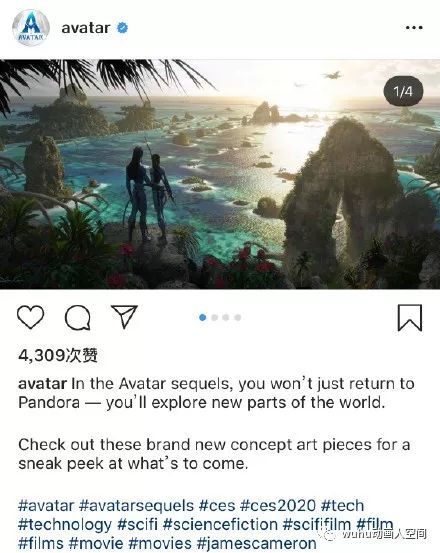Save post with bookmark icon
The height and width of the screenshot is (553, 440).
tap(410, 318)
